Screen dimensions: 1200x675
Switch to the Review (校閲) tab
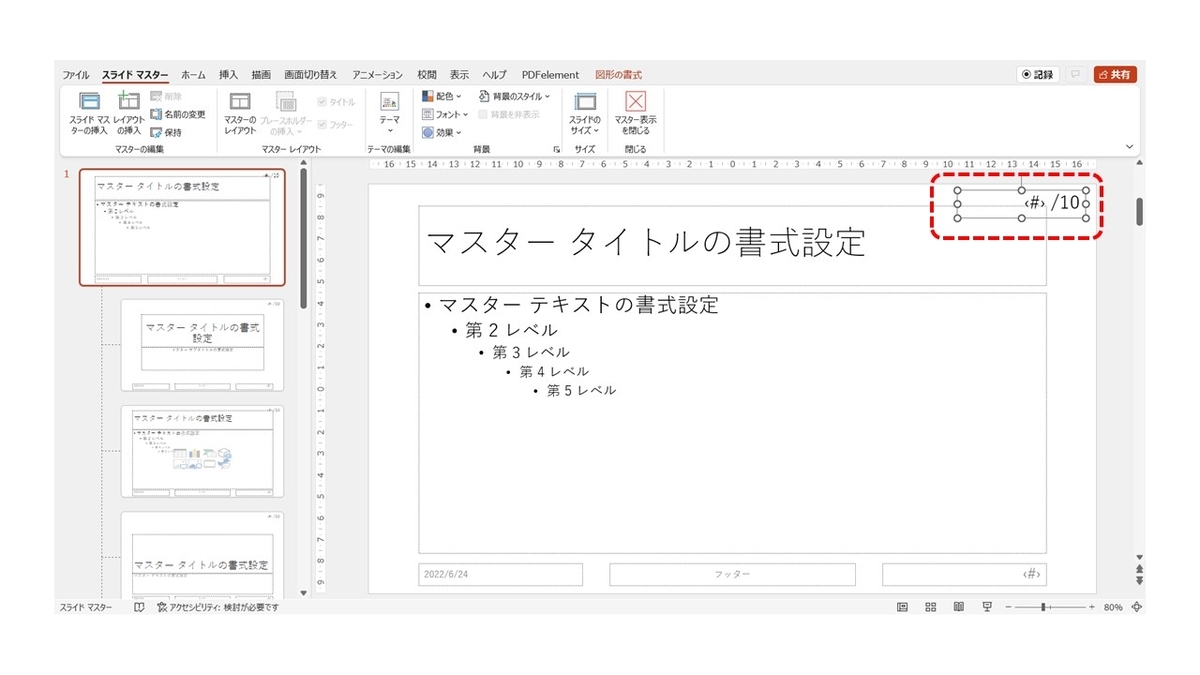[427, 75]
